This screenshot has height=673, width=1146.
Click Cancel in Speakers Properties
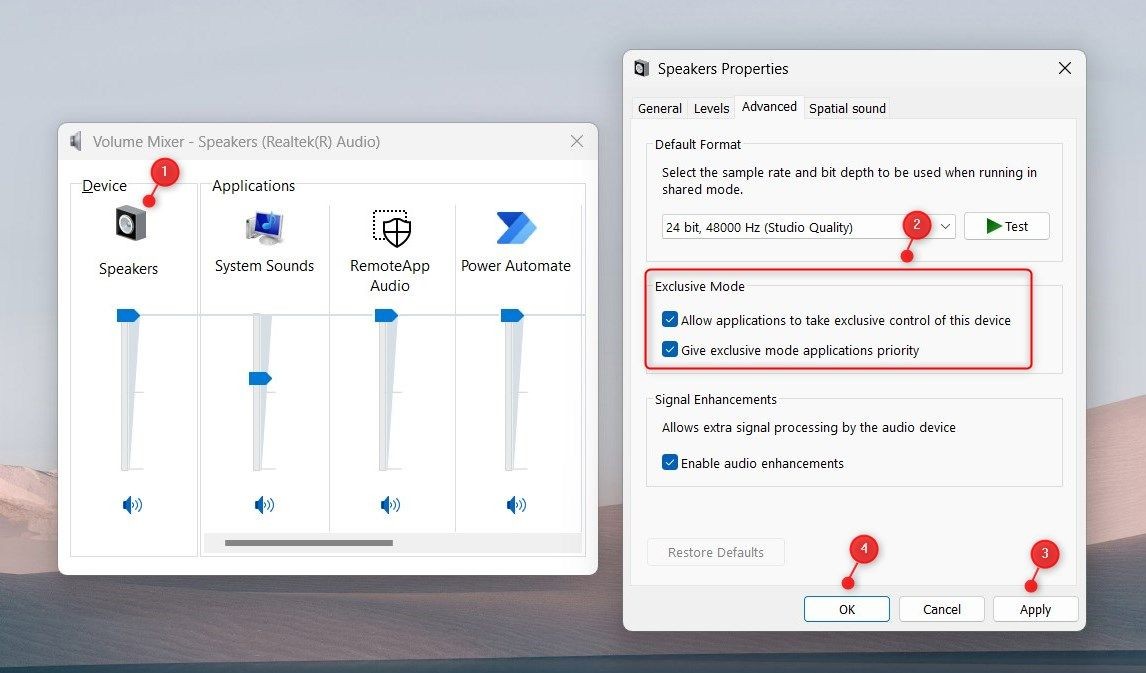(x=941, y=609)
